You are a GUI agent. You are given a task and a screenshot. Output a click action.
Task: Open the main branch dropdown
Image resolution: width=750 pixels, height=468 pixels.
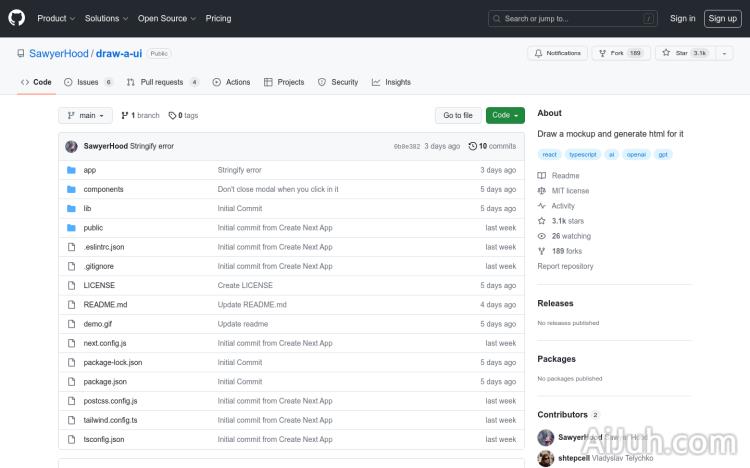86,115
